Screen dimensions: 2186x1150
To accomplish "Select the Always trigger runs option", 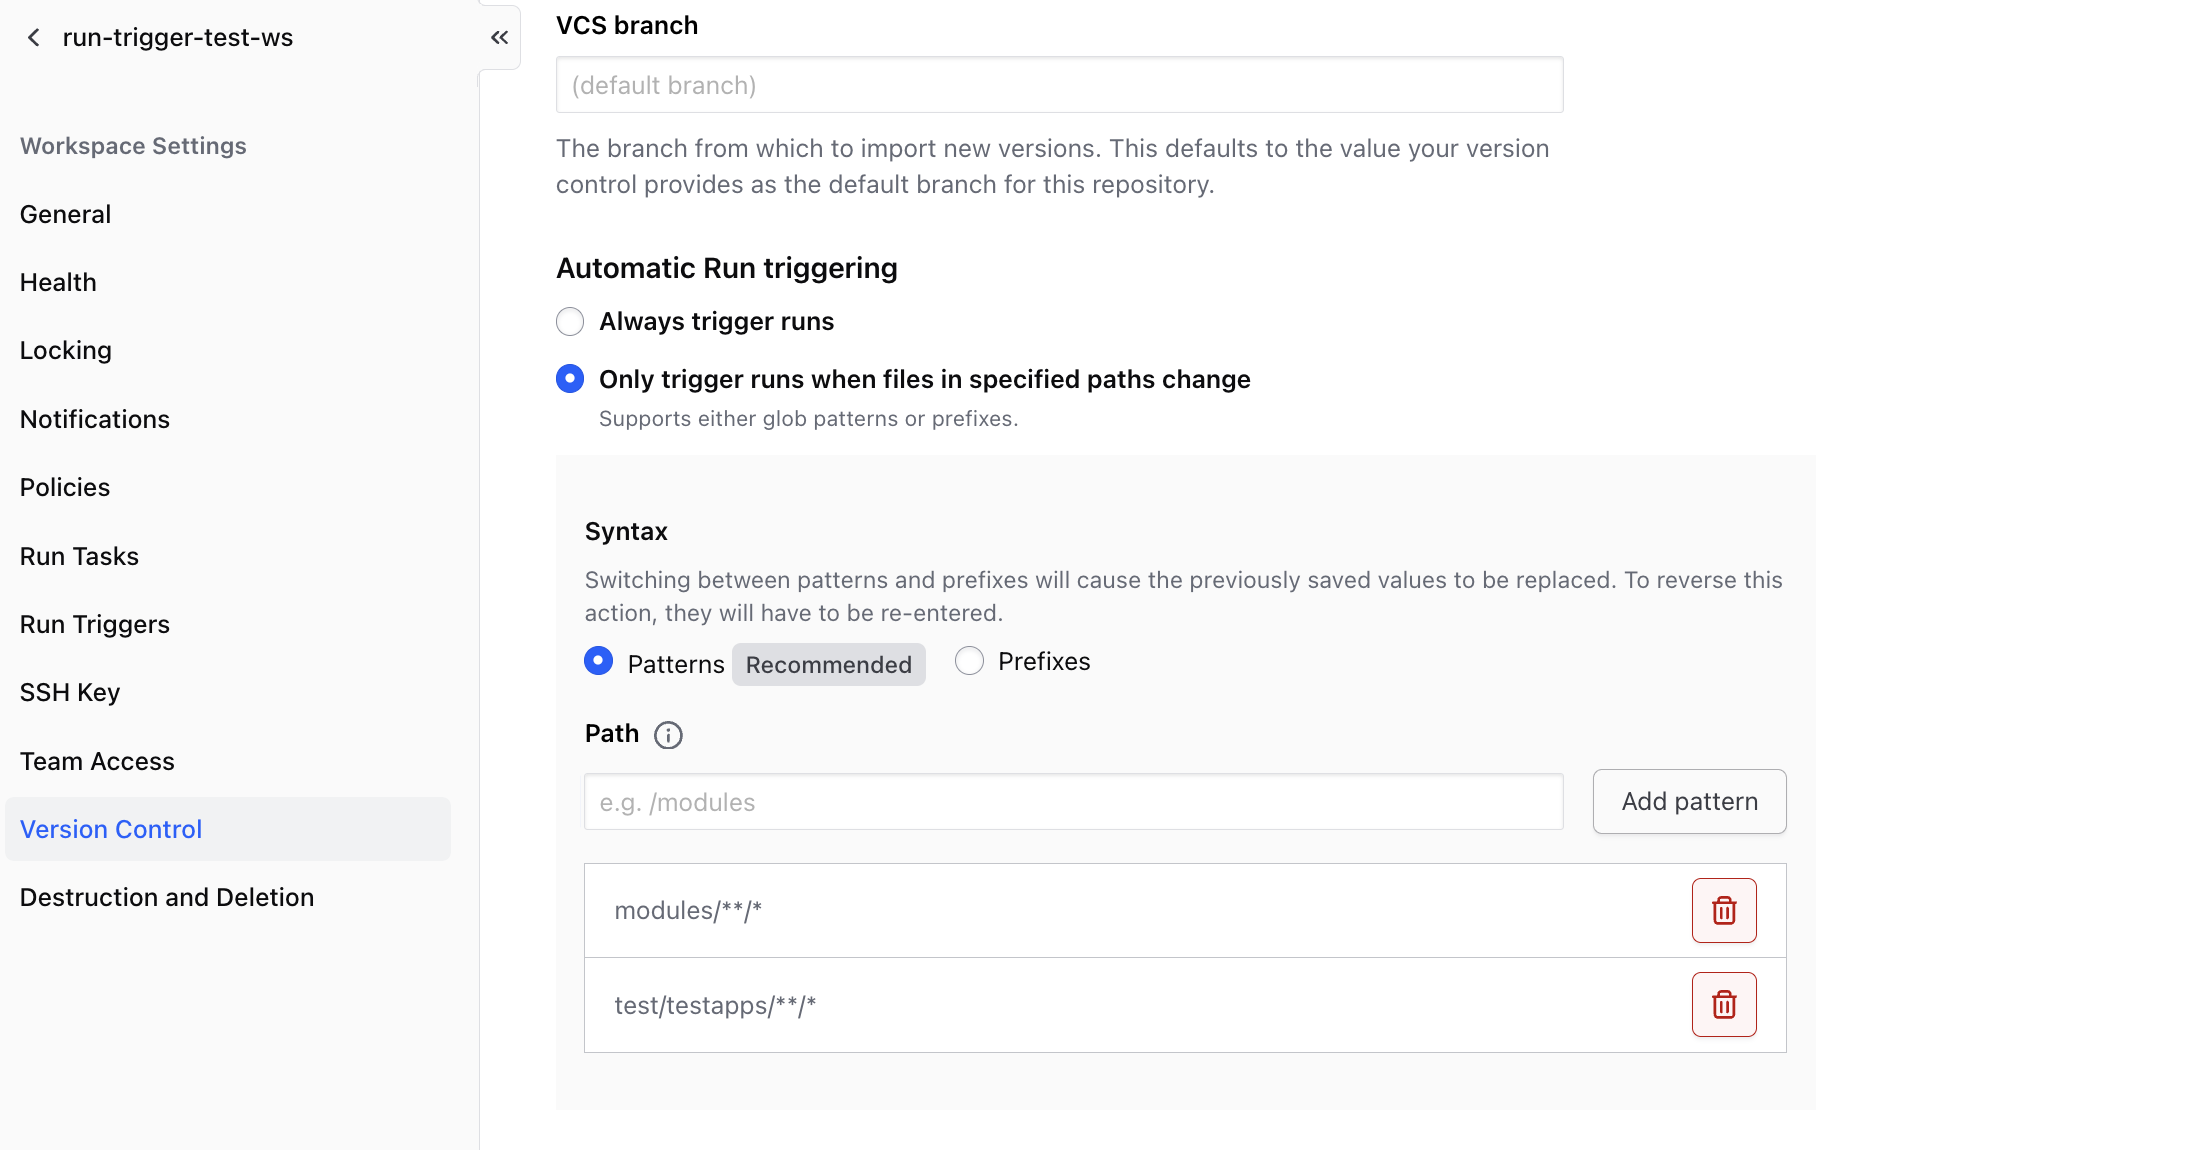I will click(570, 322).
